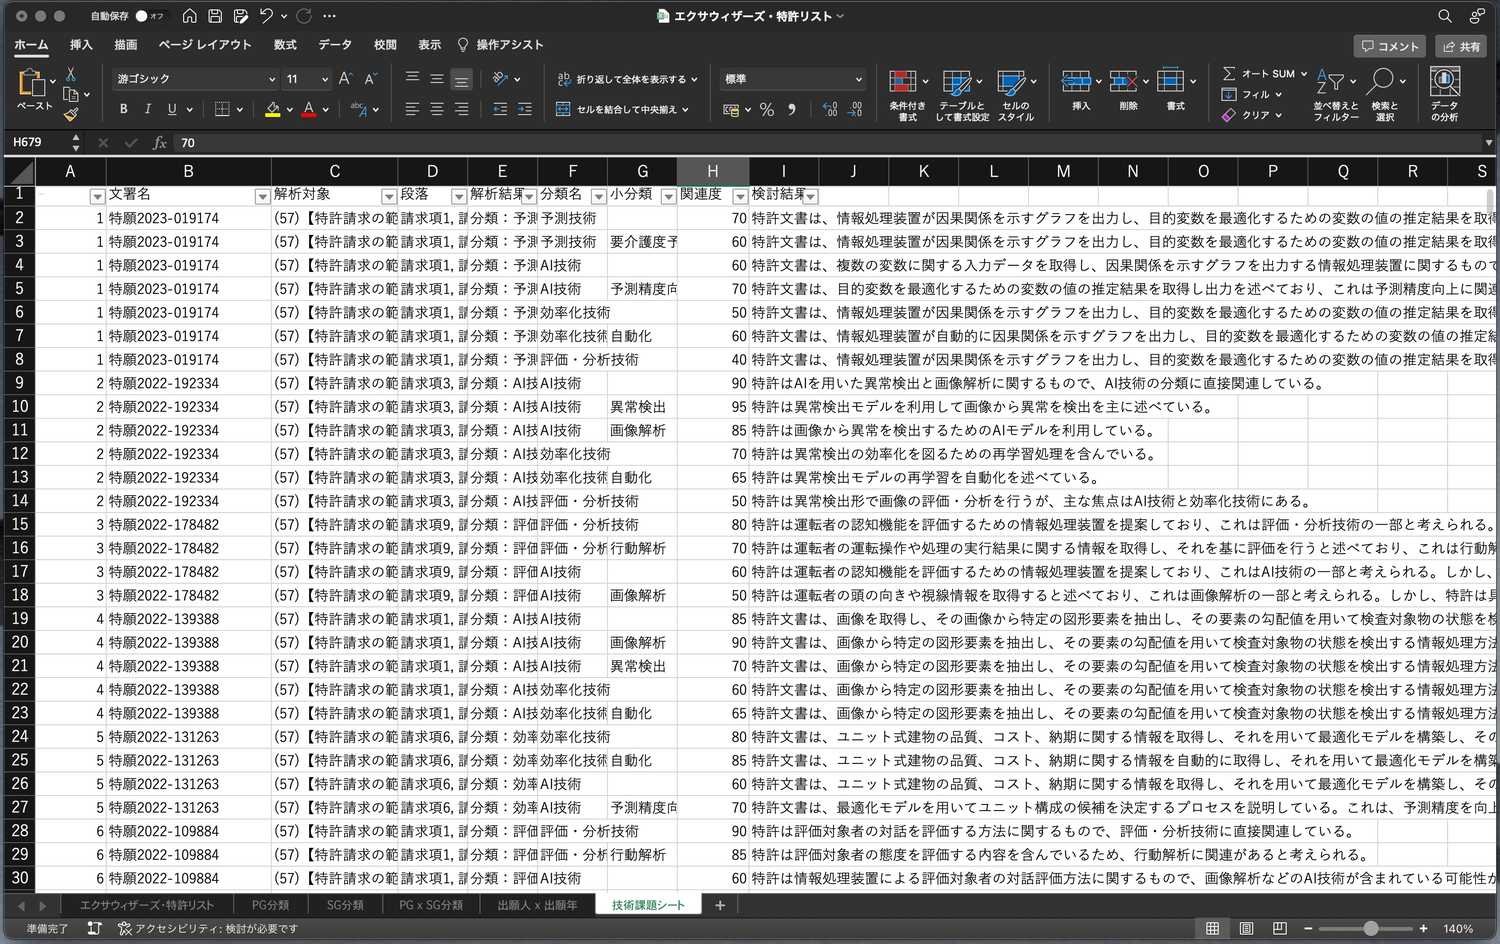
Task: Click the add new sheet plus button
Action: [719, 905]
